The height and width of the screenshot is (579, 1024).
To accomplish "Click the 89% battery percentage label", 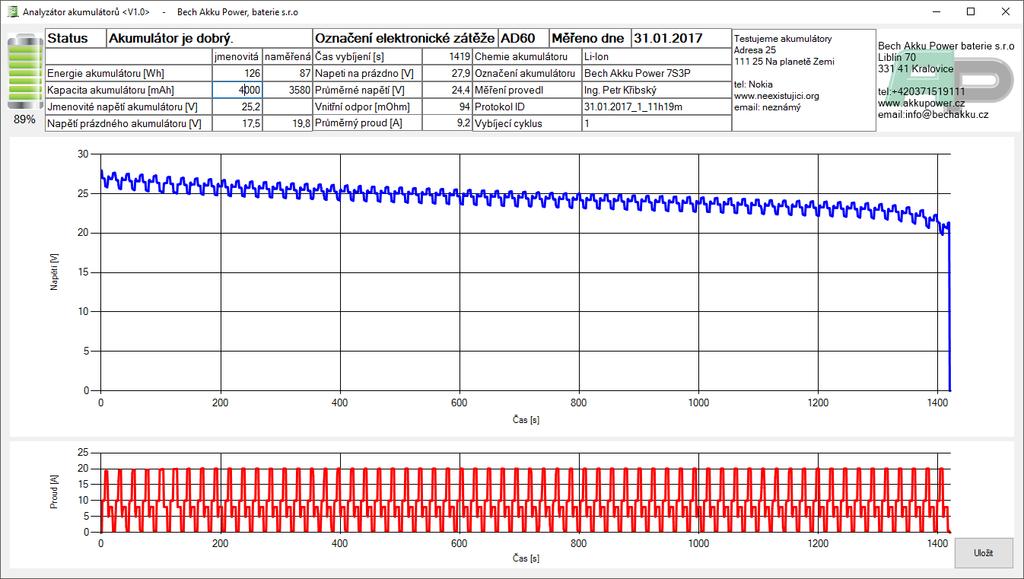I will pyautogui.click(x=24, y=119).
